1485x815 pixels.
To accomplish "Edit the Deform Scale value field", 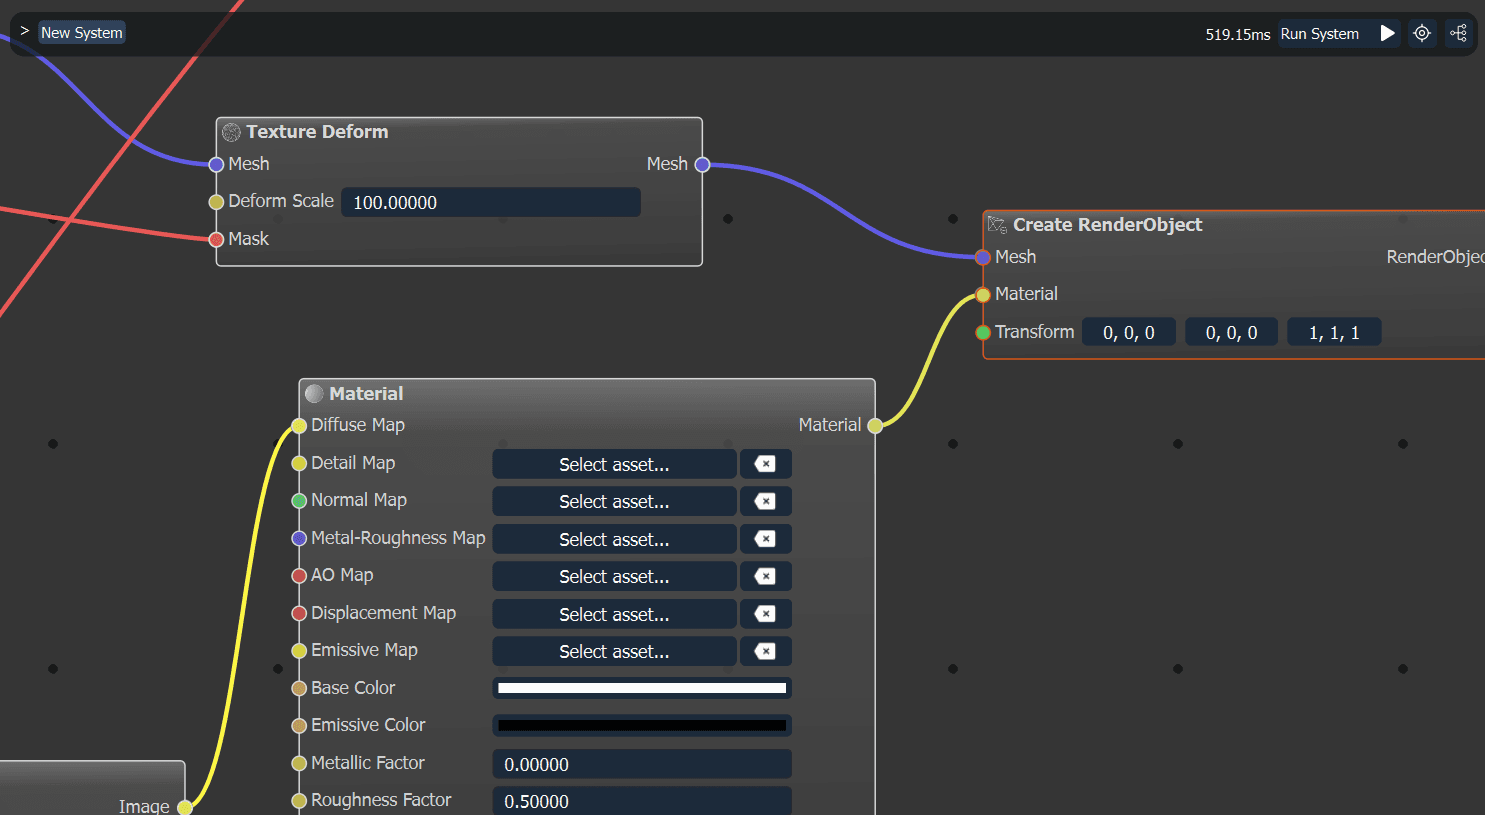I will coord(490,202).
